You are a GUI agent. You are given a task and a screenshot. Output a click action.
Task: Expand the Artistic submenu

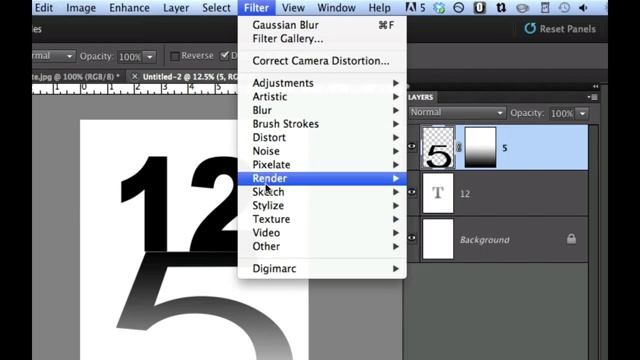pos(322,97)
